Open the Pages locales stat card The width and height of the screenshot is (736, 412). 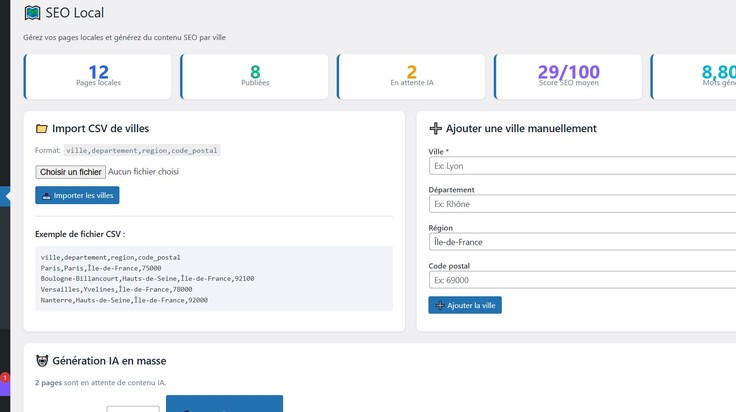tap(98, 76)
